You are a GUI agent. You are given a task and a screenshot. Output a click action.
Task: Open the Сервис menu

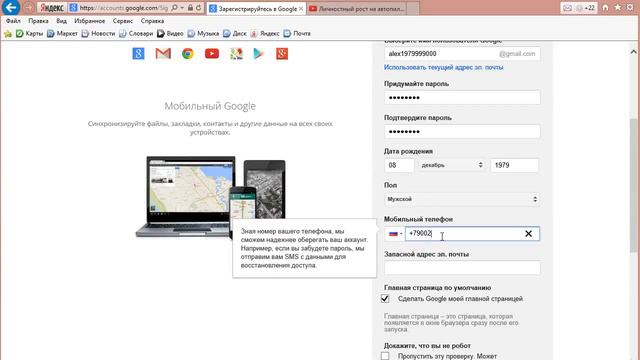click(122, 21)
